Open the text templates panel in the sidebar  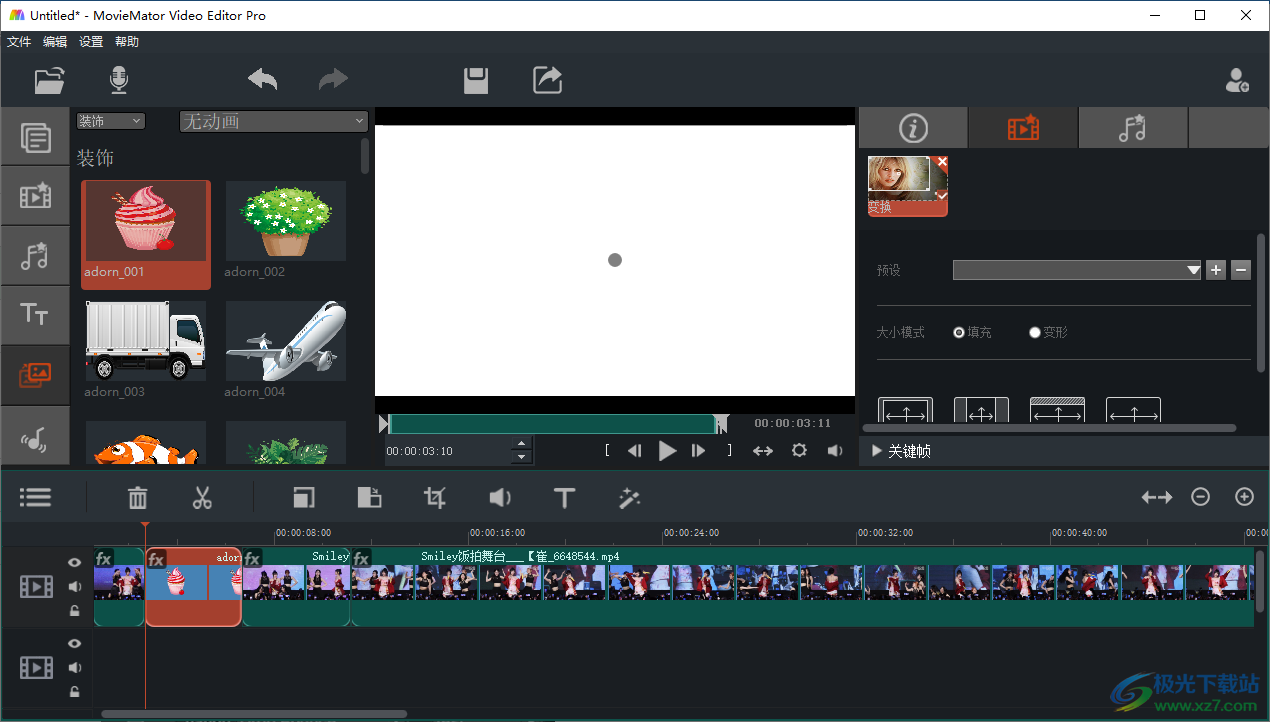(x=35, y=315)
